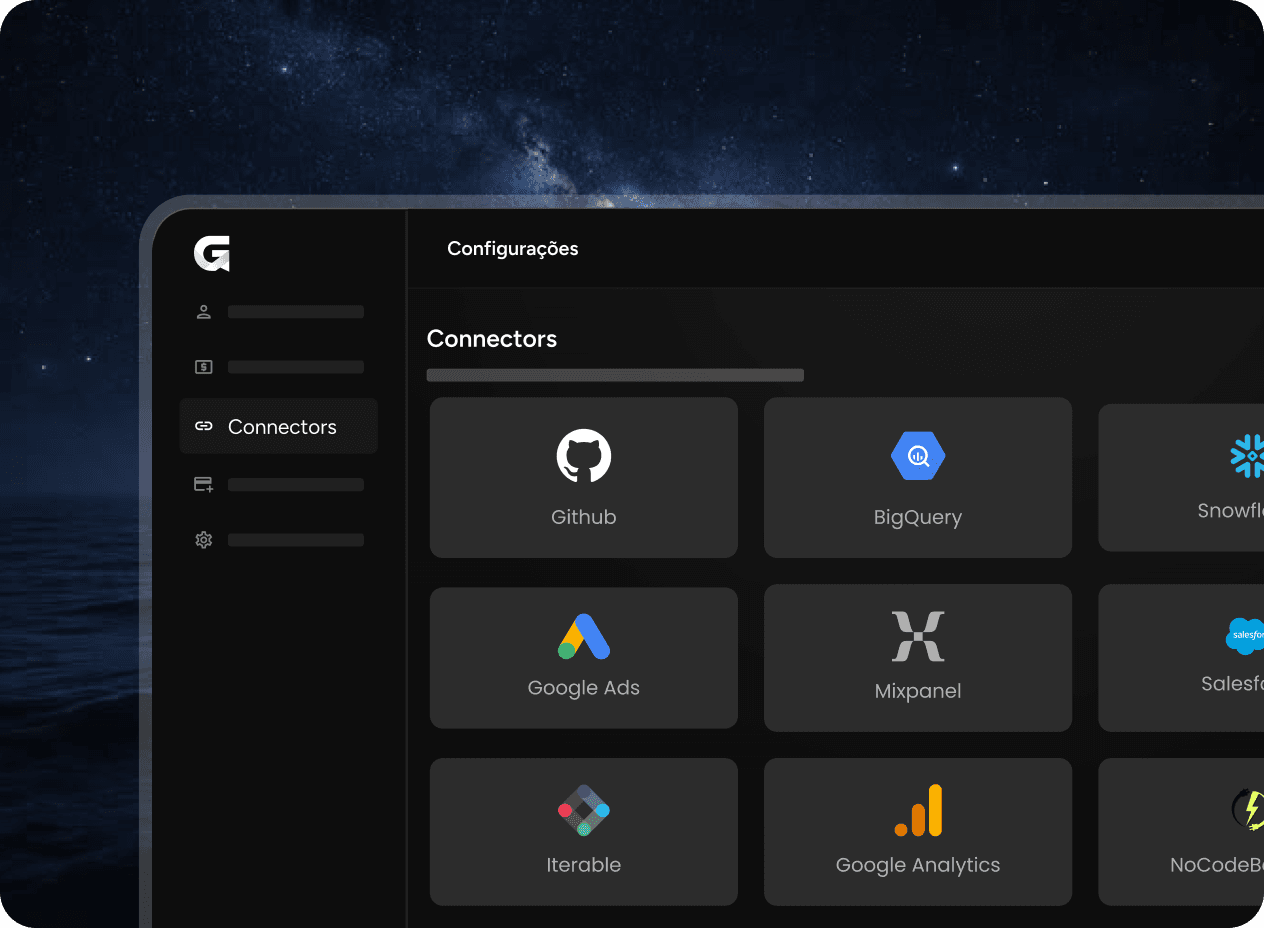
Task: Click the link icon beside Connectors
Action: click(x=204, y=426)
